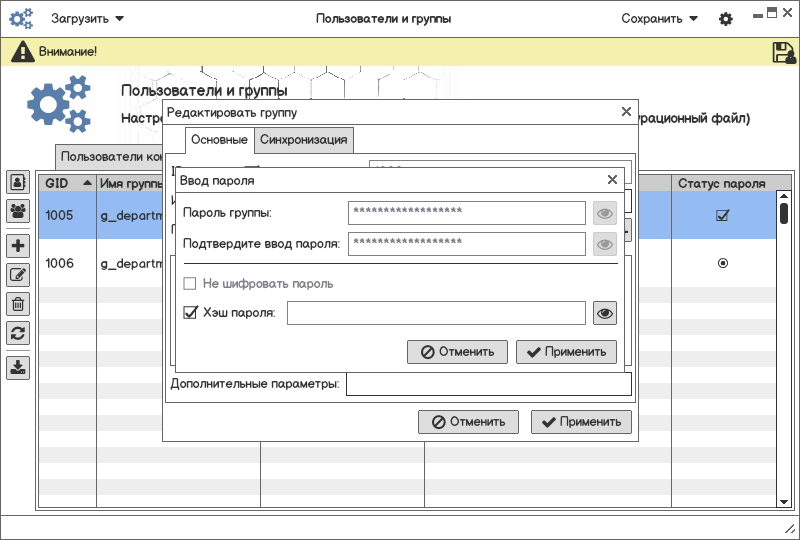
Task: Show confirmation password via its eye icon
Action: coord(605,244)
